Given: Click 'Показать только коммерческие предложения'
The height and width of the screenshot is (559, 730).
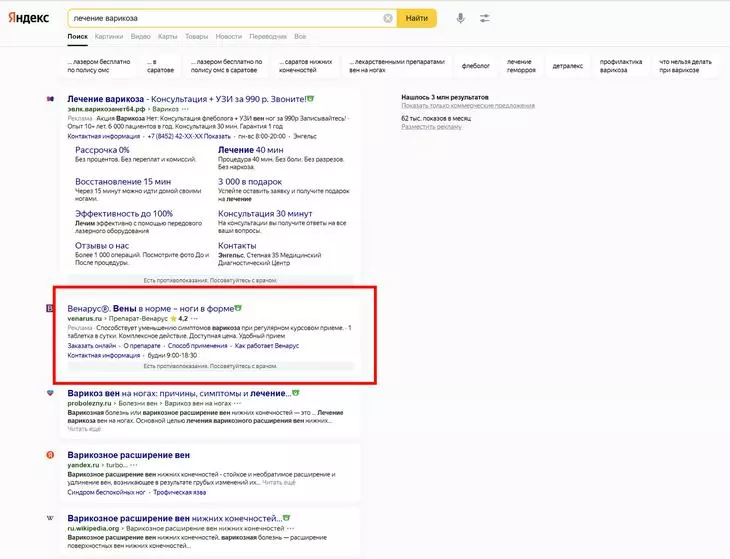Looking at the screenshot, I should coord(468,106).
